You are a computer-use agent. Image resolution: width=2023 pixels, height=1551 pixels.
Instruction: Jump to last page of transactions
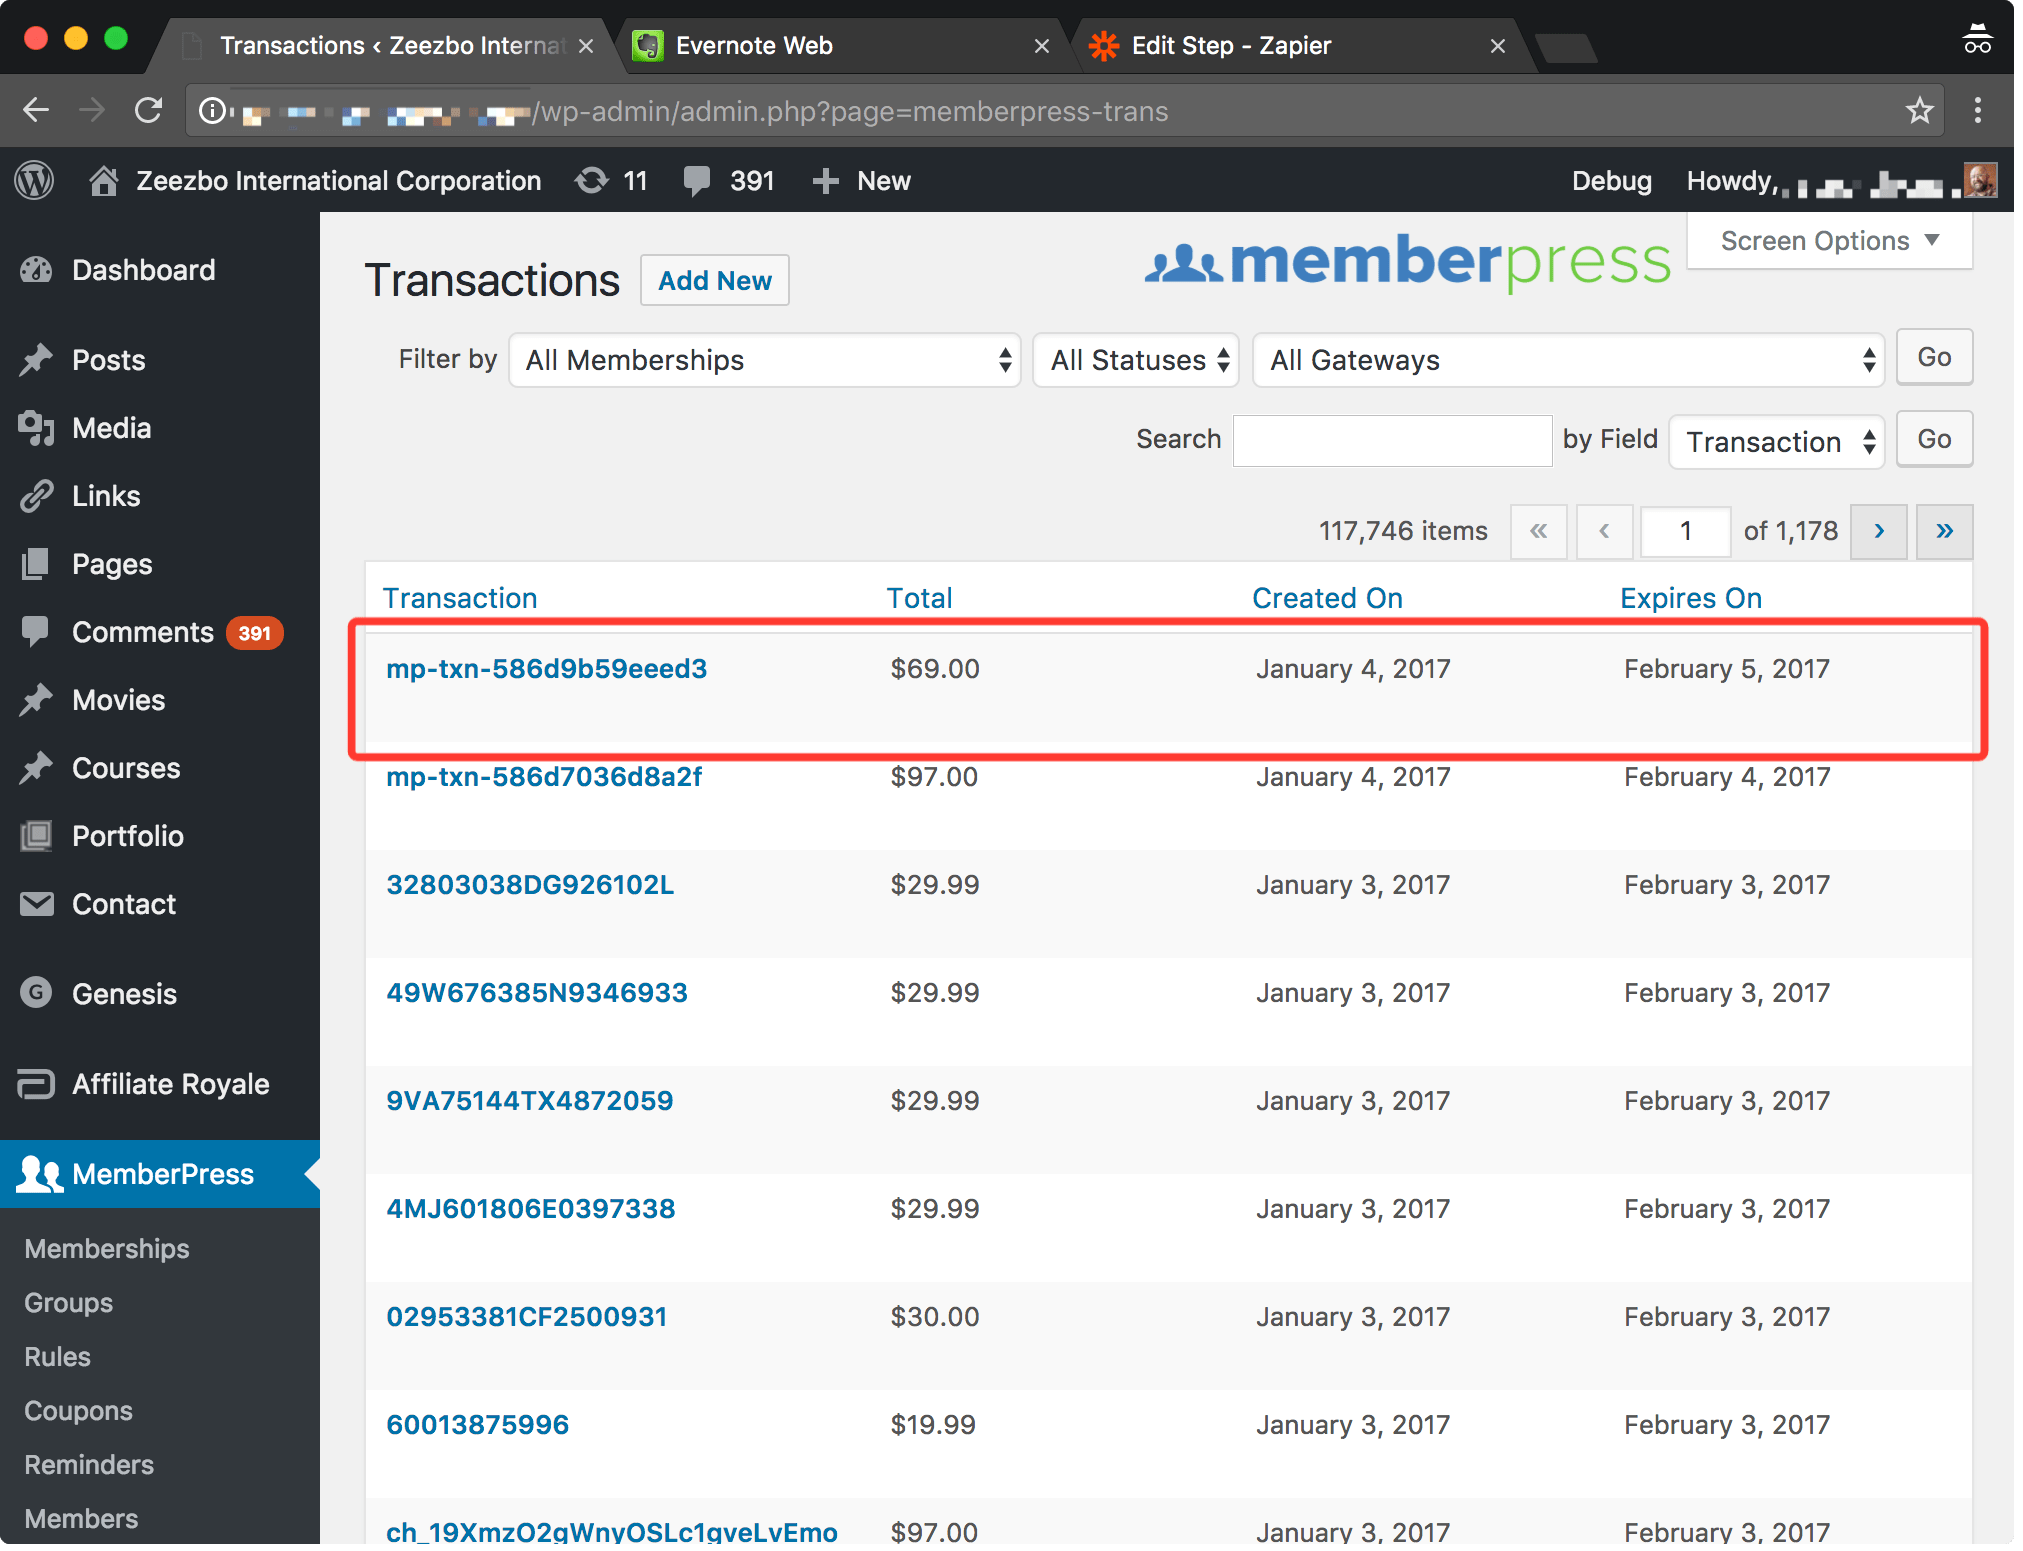click(1945, 531)
